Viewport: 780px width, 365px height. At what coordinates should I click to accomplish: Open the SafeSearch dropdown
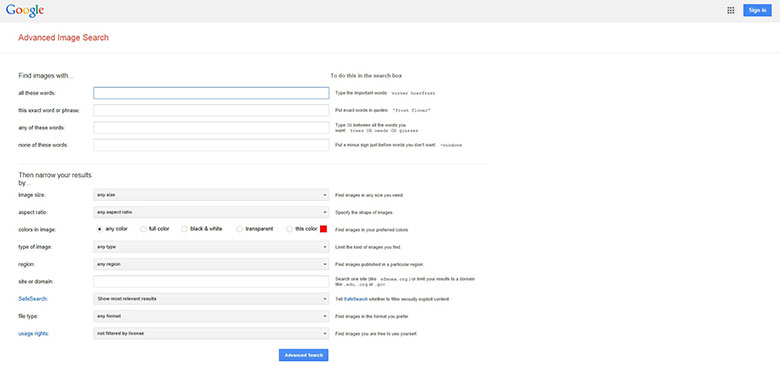(211, 299)
